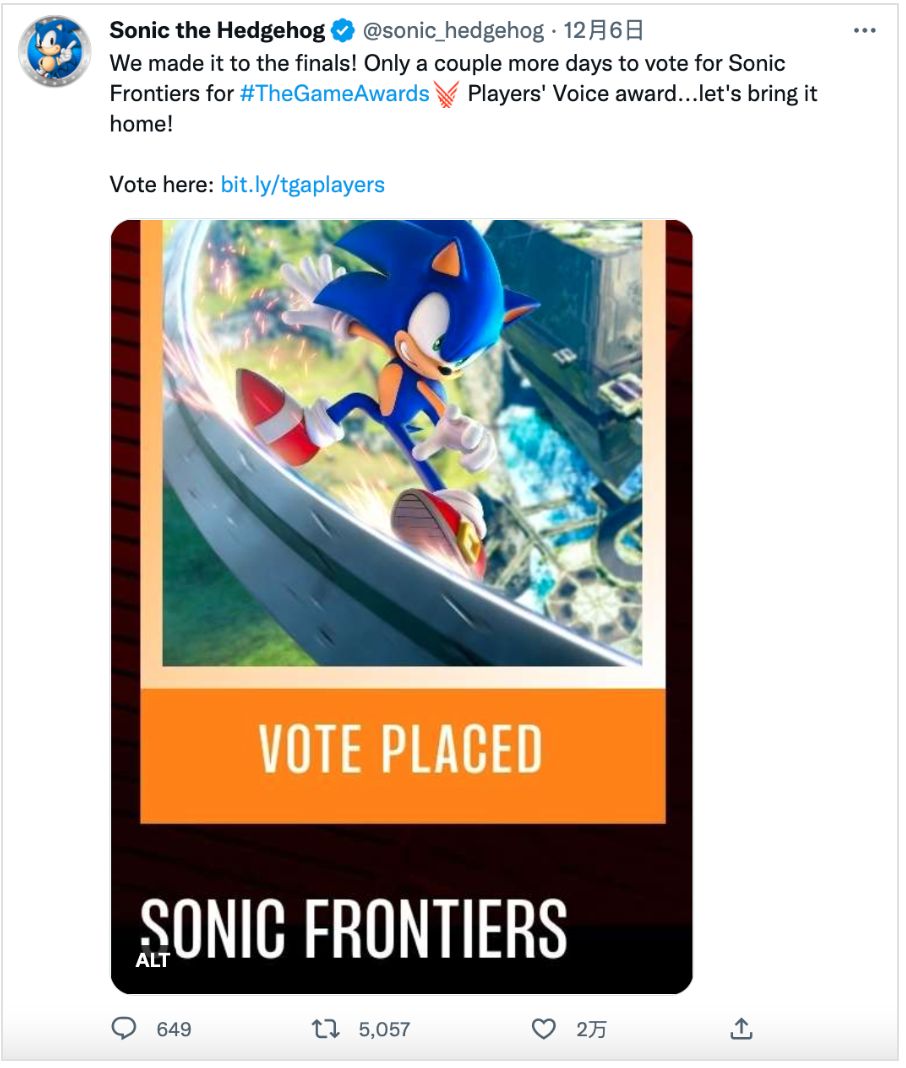Screen dimensions: 906x1068
Task: Click the "Sonic the Hedgehog" display name
Action: pos(217,31)
